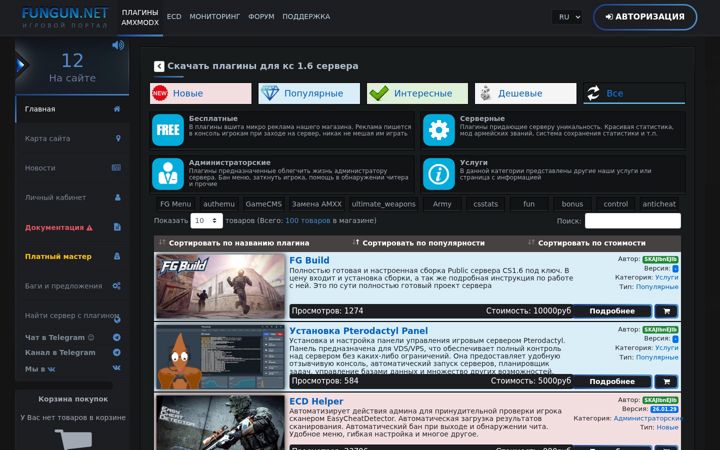
Task: Open ПЛАГИНЫ AMXMODX in the top menu
Action: coord(140,17)
